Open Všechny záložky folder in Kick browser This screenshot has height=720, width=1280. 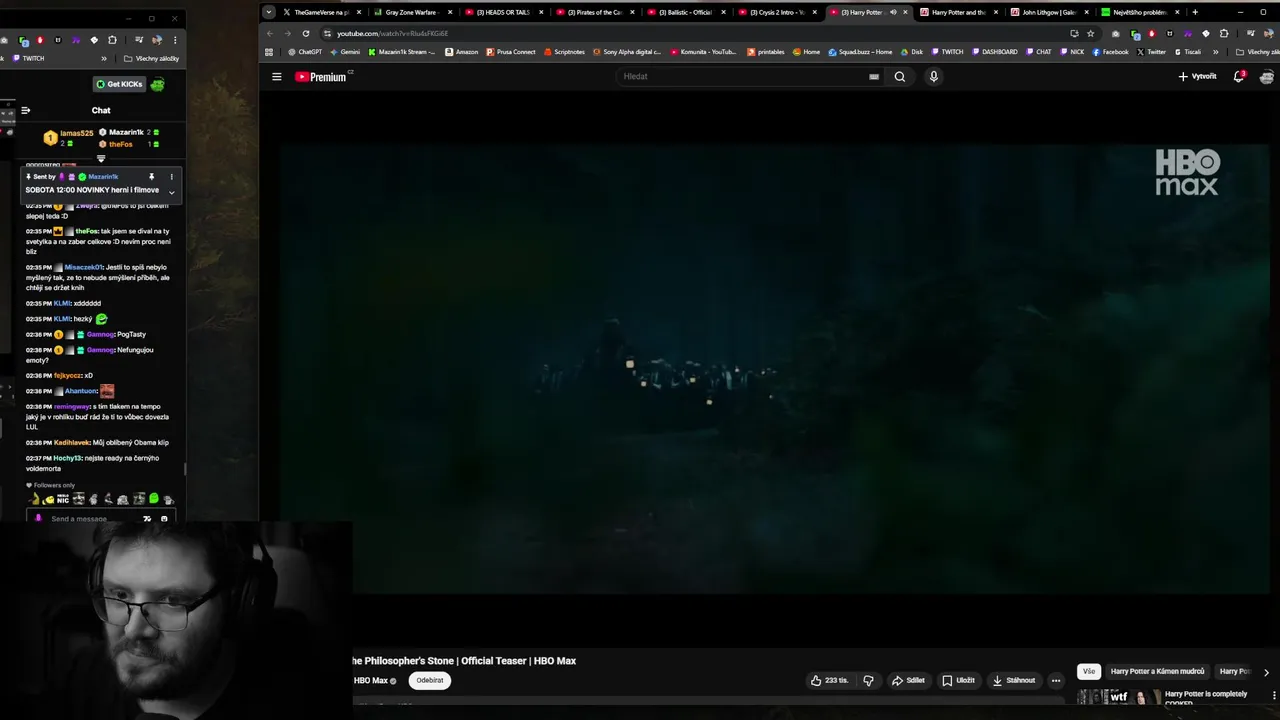pyautogui.click(x=152, y=58)
